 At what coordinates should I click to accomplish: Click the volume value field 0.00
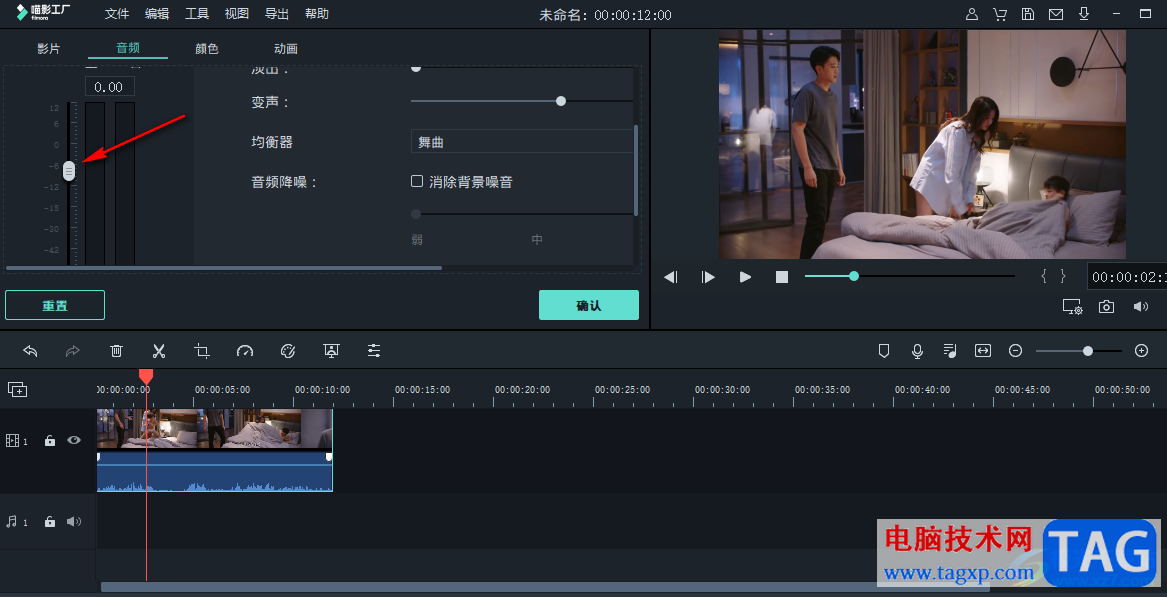point(109,87)
